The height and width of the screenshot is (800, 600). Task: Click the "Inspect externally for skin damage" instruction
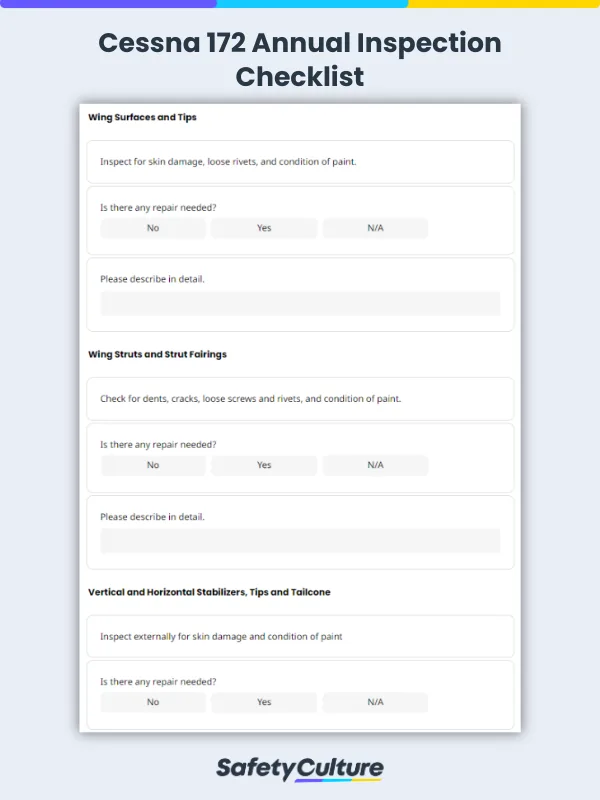[221, 636]
